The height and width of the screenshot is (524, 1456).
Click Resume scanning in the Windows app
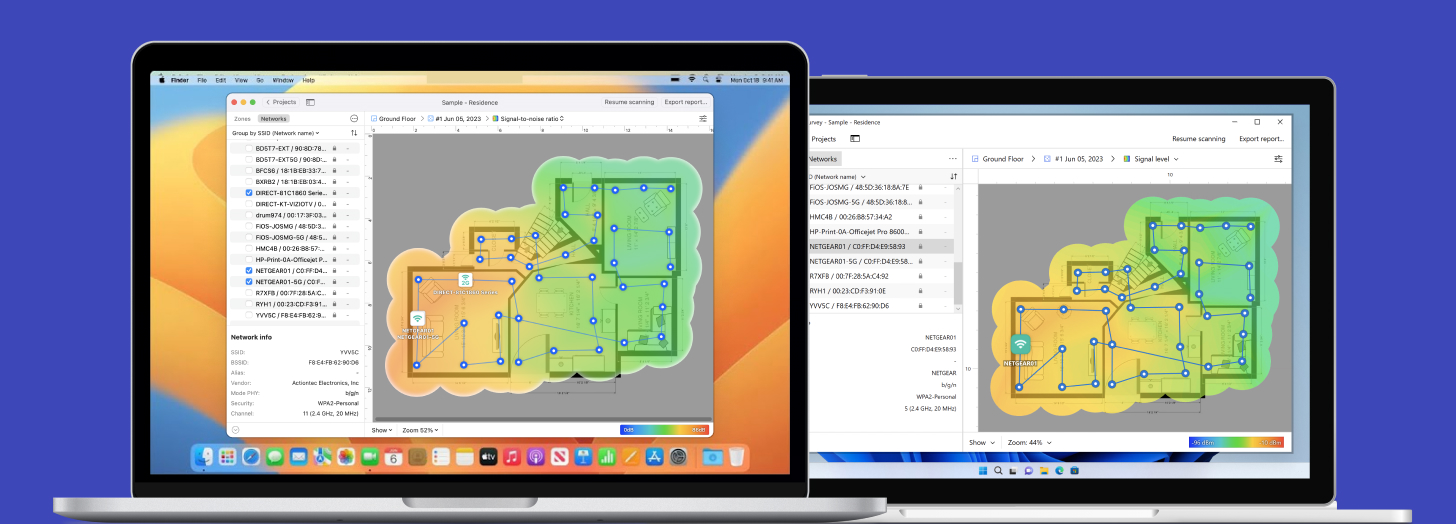(x=1198, y=139)
